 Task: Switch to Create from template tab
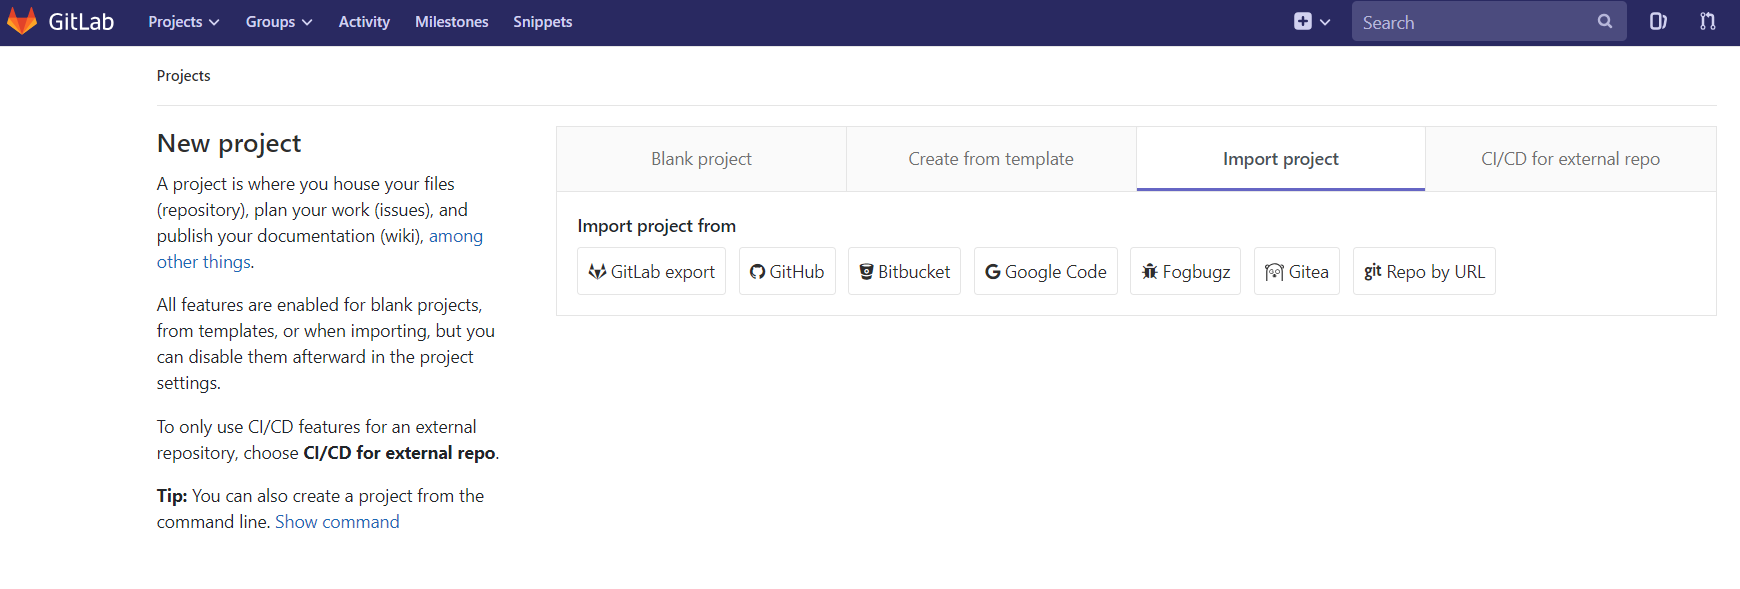(991, 159)
